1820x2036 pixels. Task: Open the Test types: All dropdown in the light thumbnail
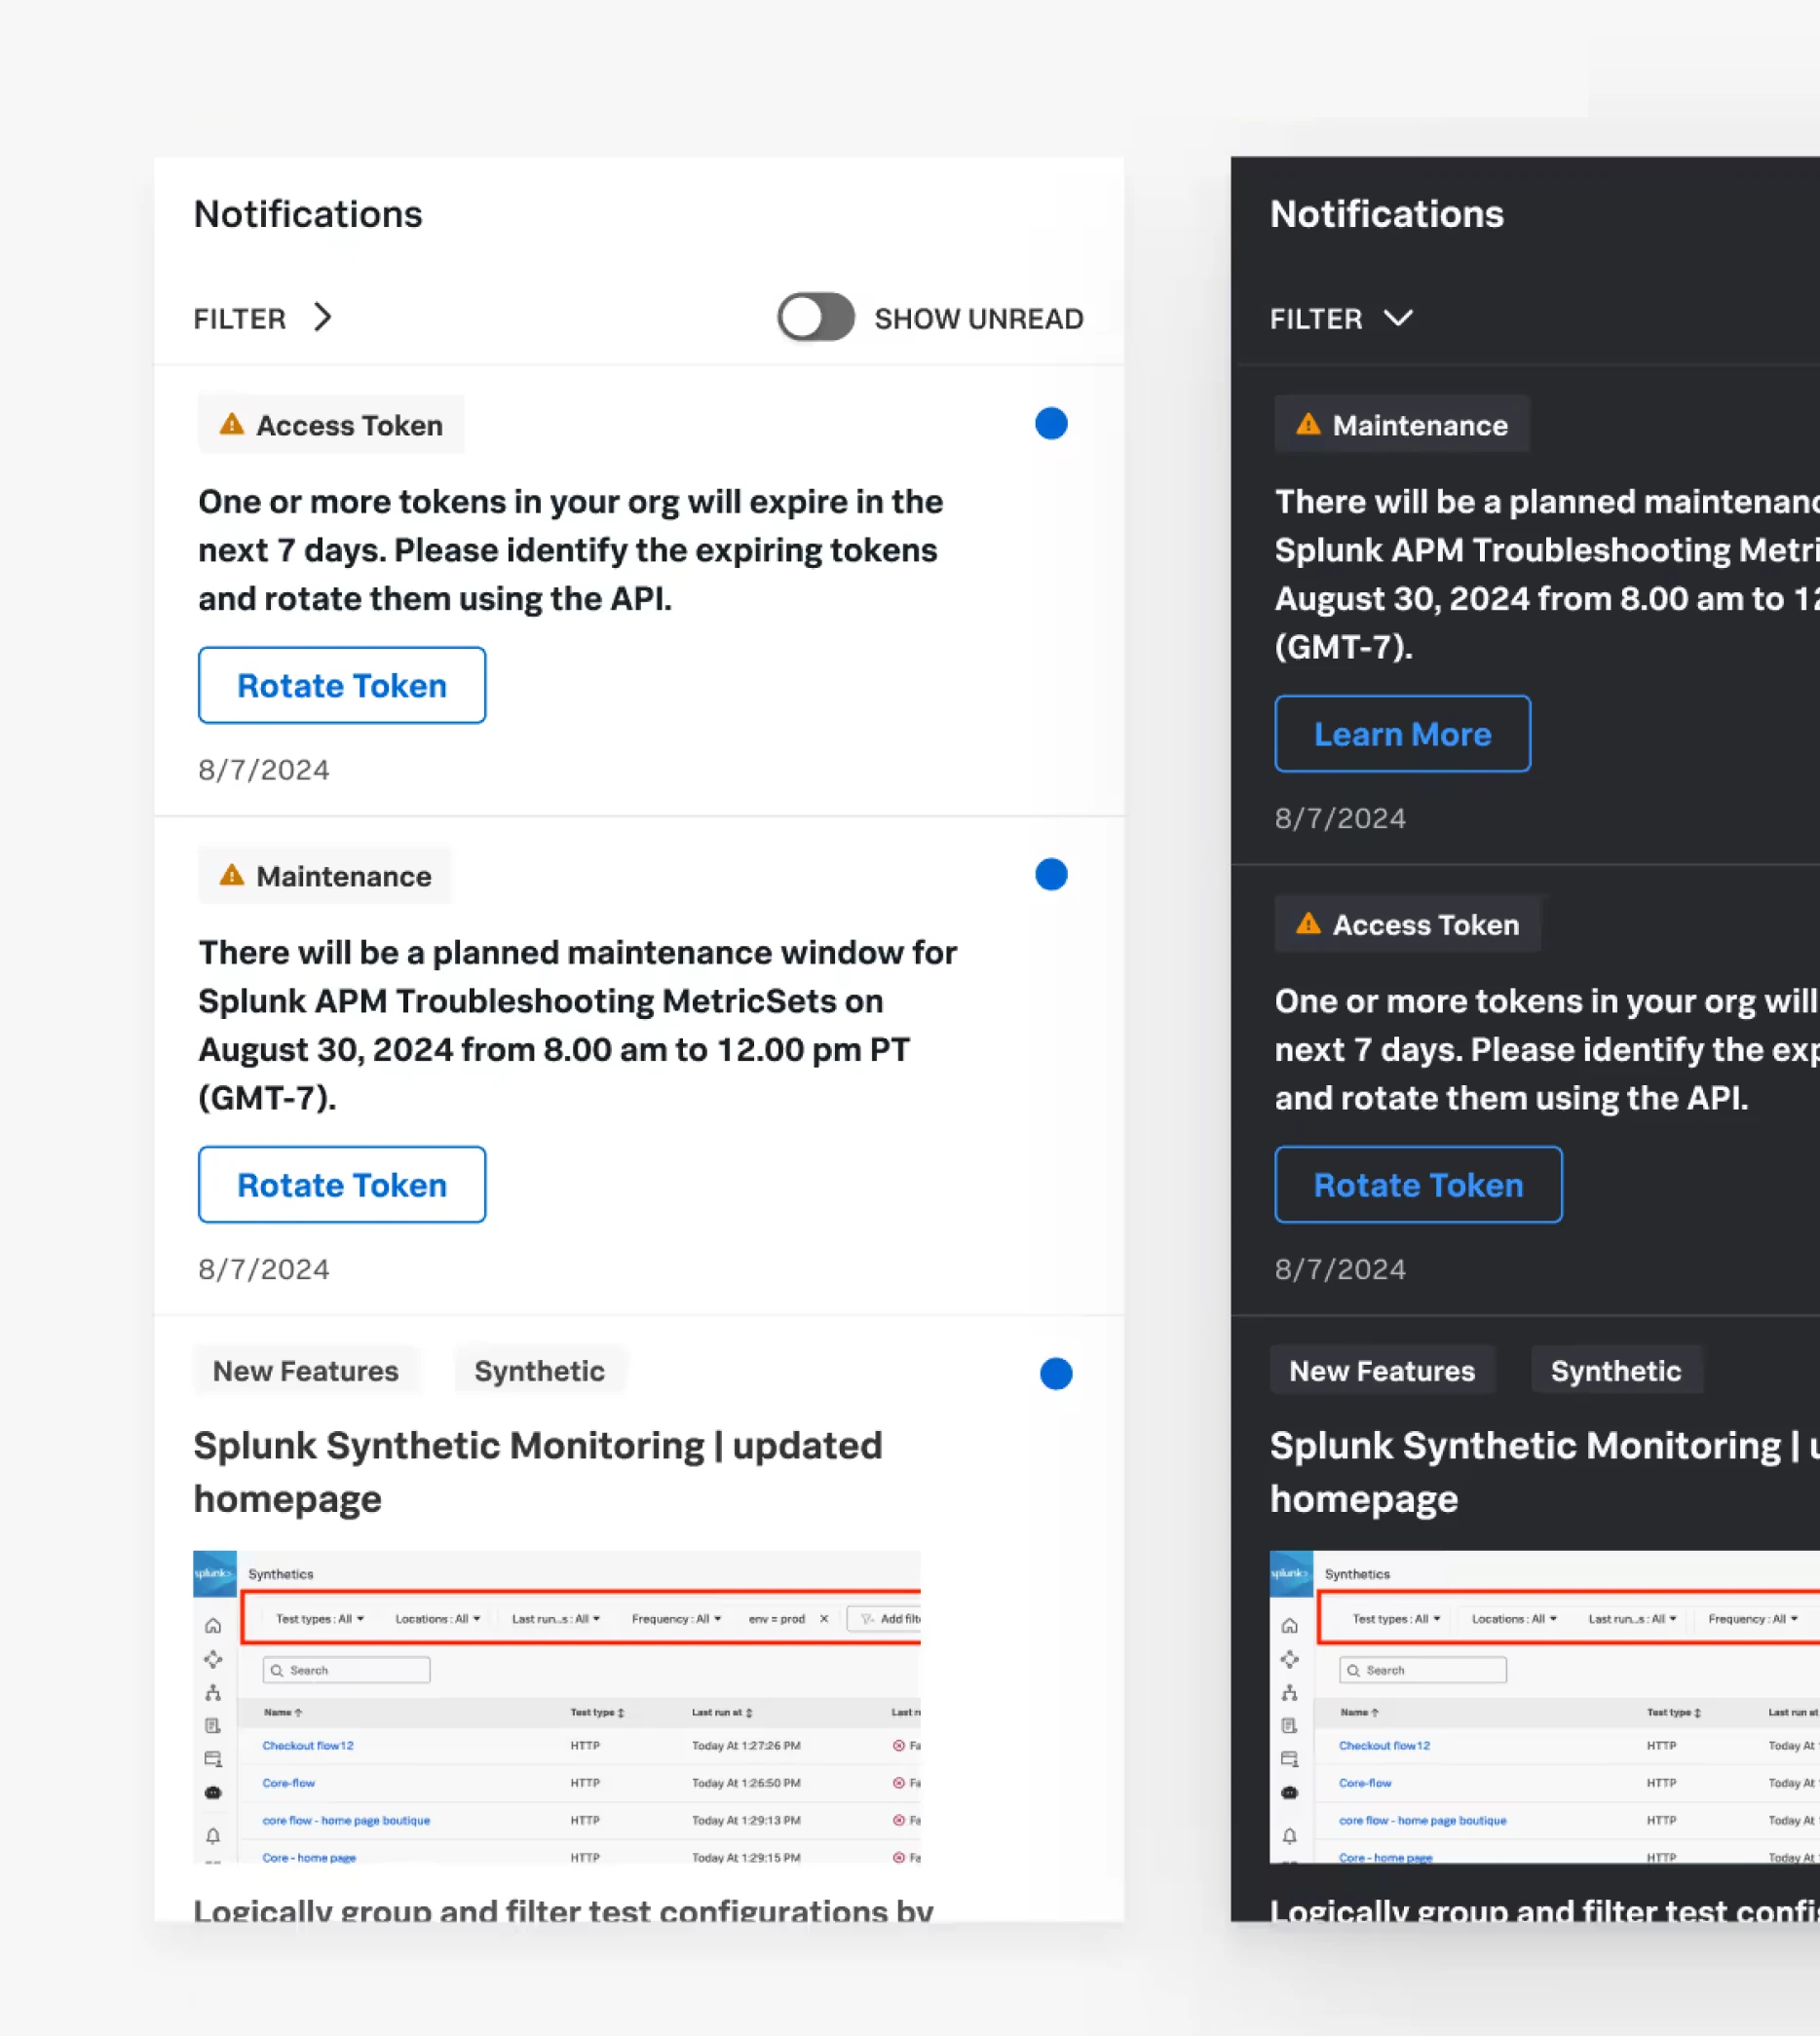(x=319, y=1618)
